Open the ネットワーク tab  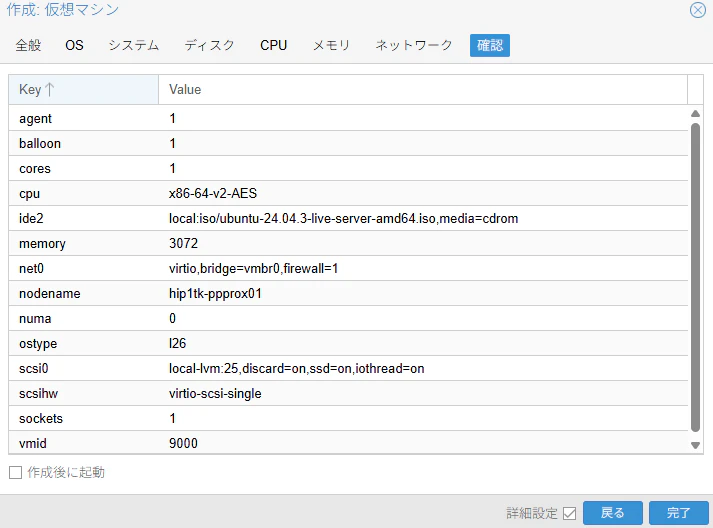413,45
